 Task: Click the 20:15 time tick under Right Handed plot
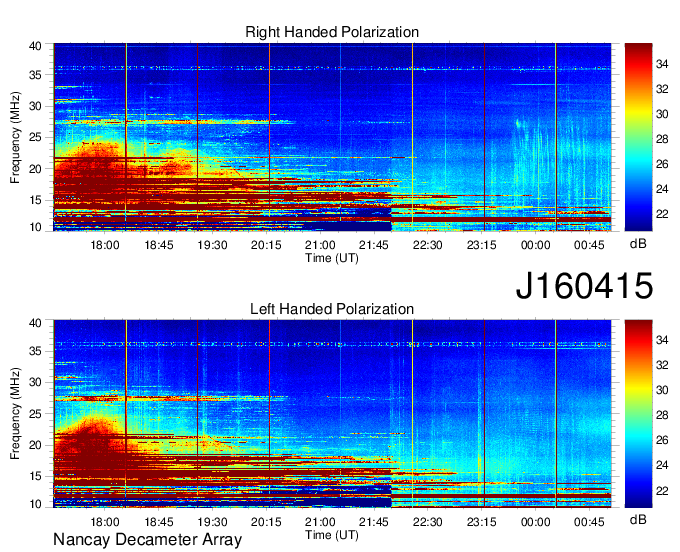(266, 245)
